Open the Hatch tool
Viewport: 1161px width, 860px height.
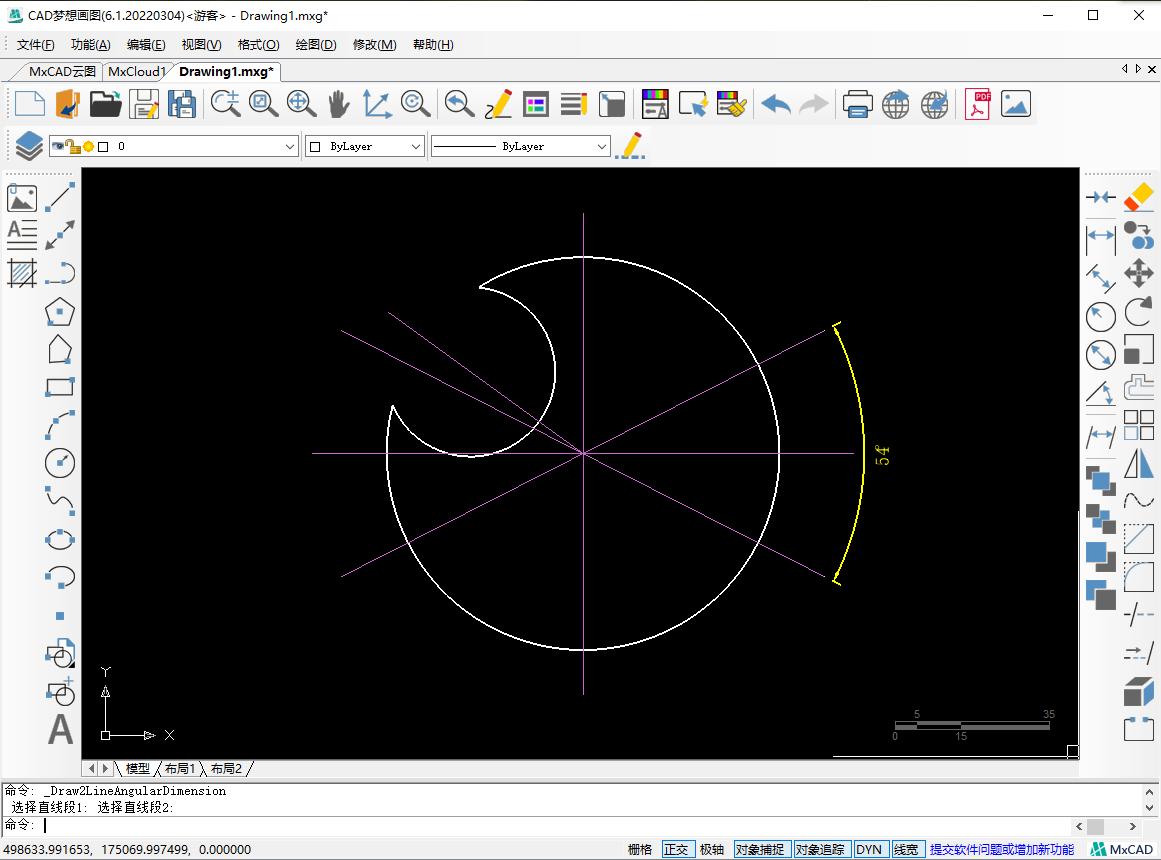22,272
